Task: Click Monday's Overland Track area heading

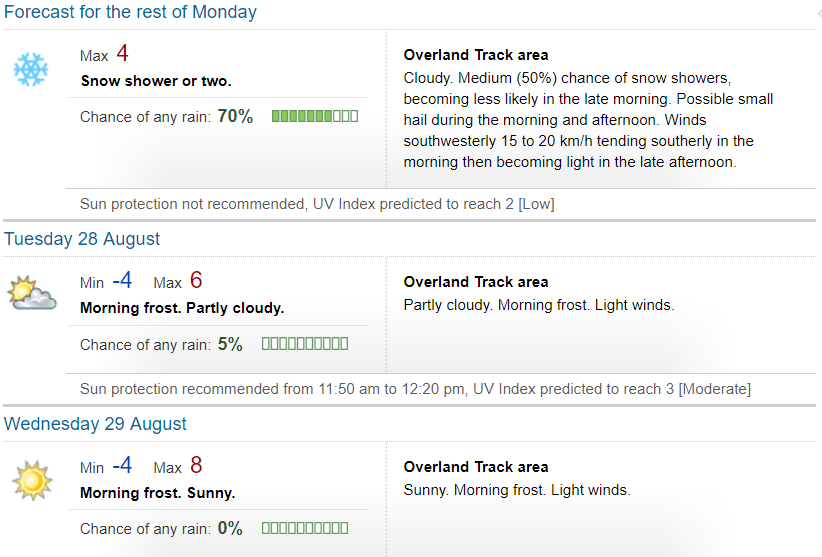Action: click(475, 55)
